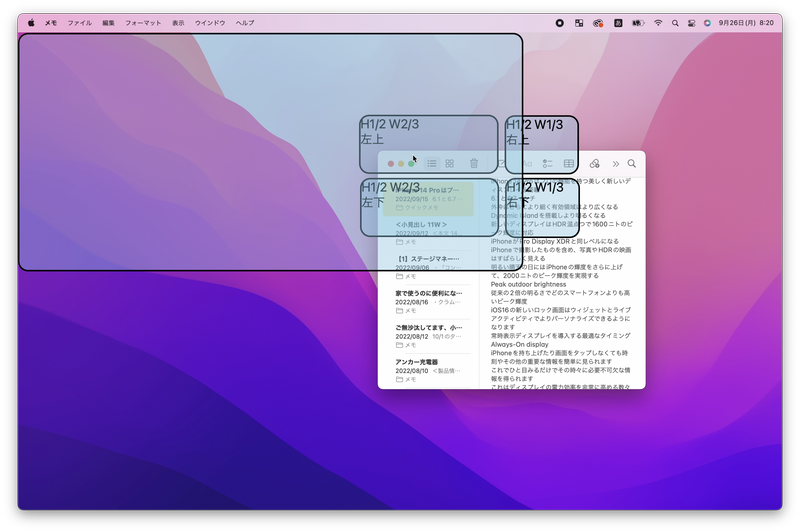Click the H1/2 W2/3 左下 snap zone label

[x=391, y=194]
